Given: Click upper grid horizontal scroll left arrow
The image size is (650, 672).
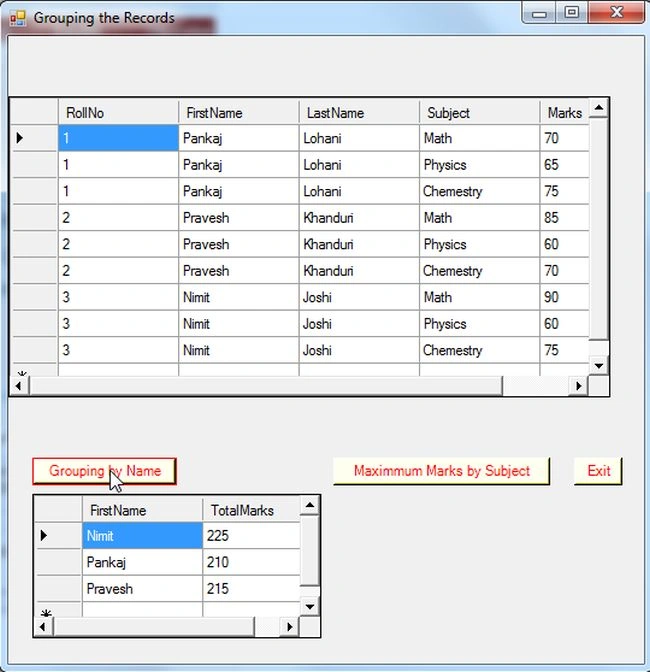Looking at the screenshot, I should coord(19,386).
